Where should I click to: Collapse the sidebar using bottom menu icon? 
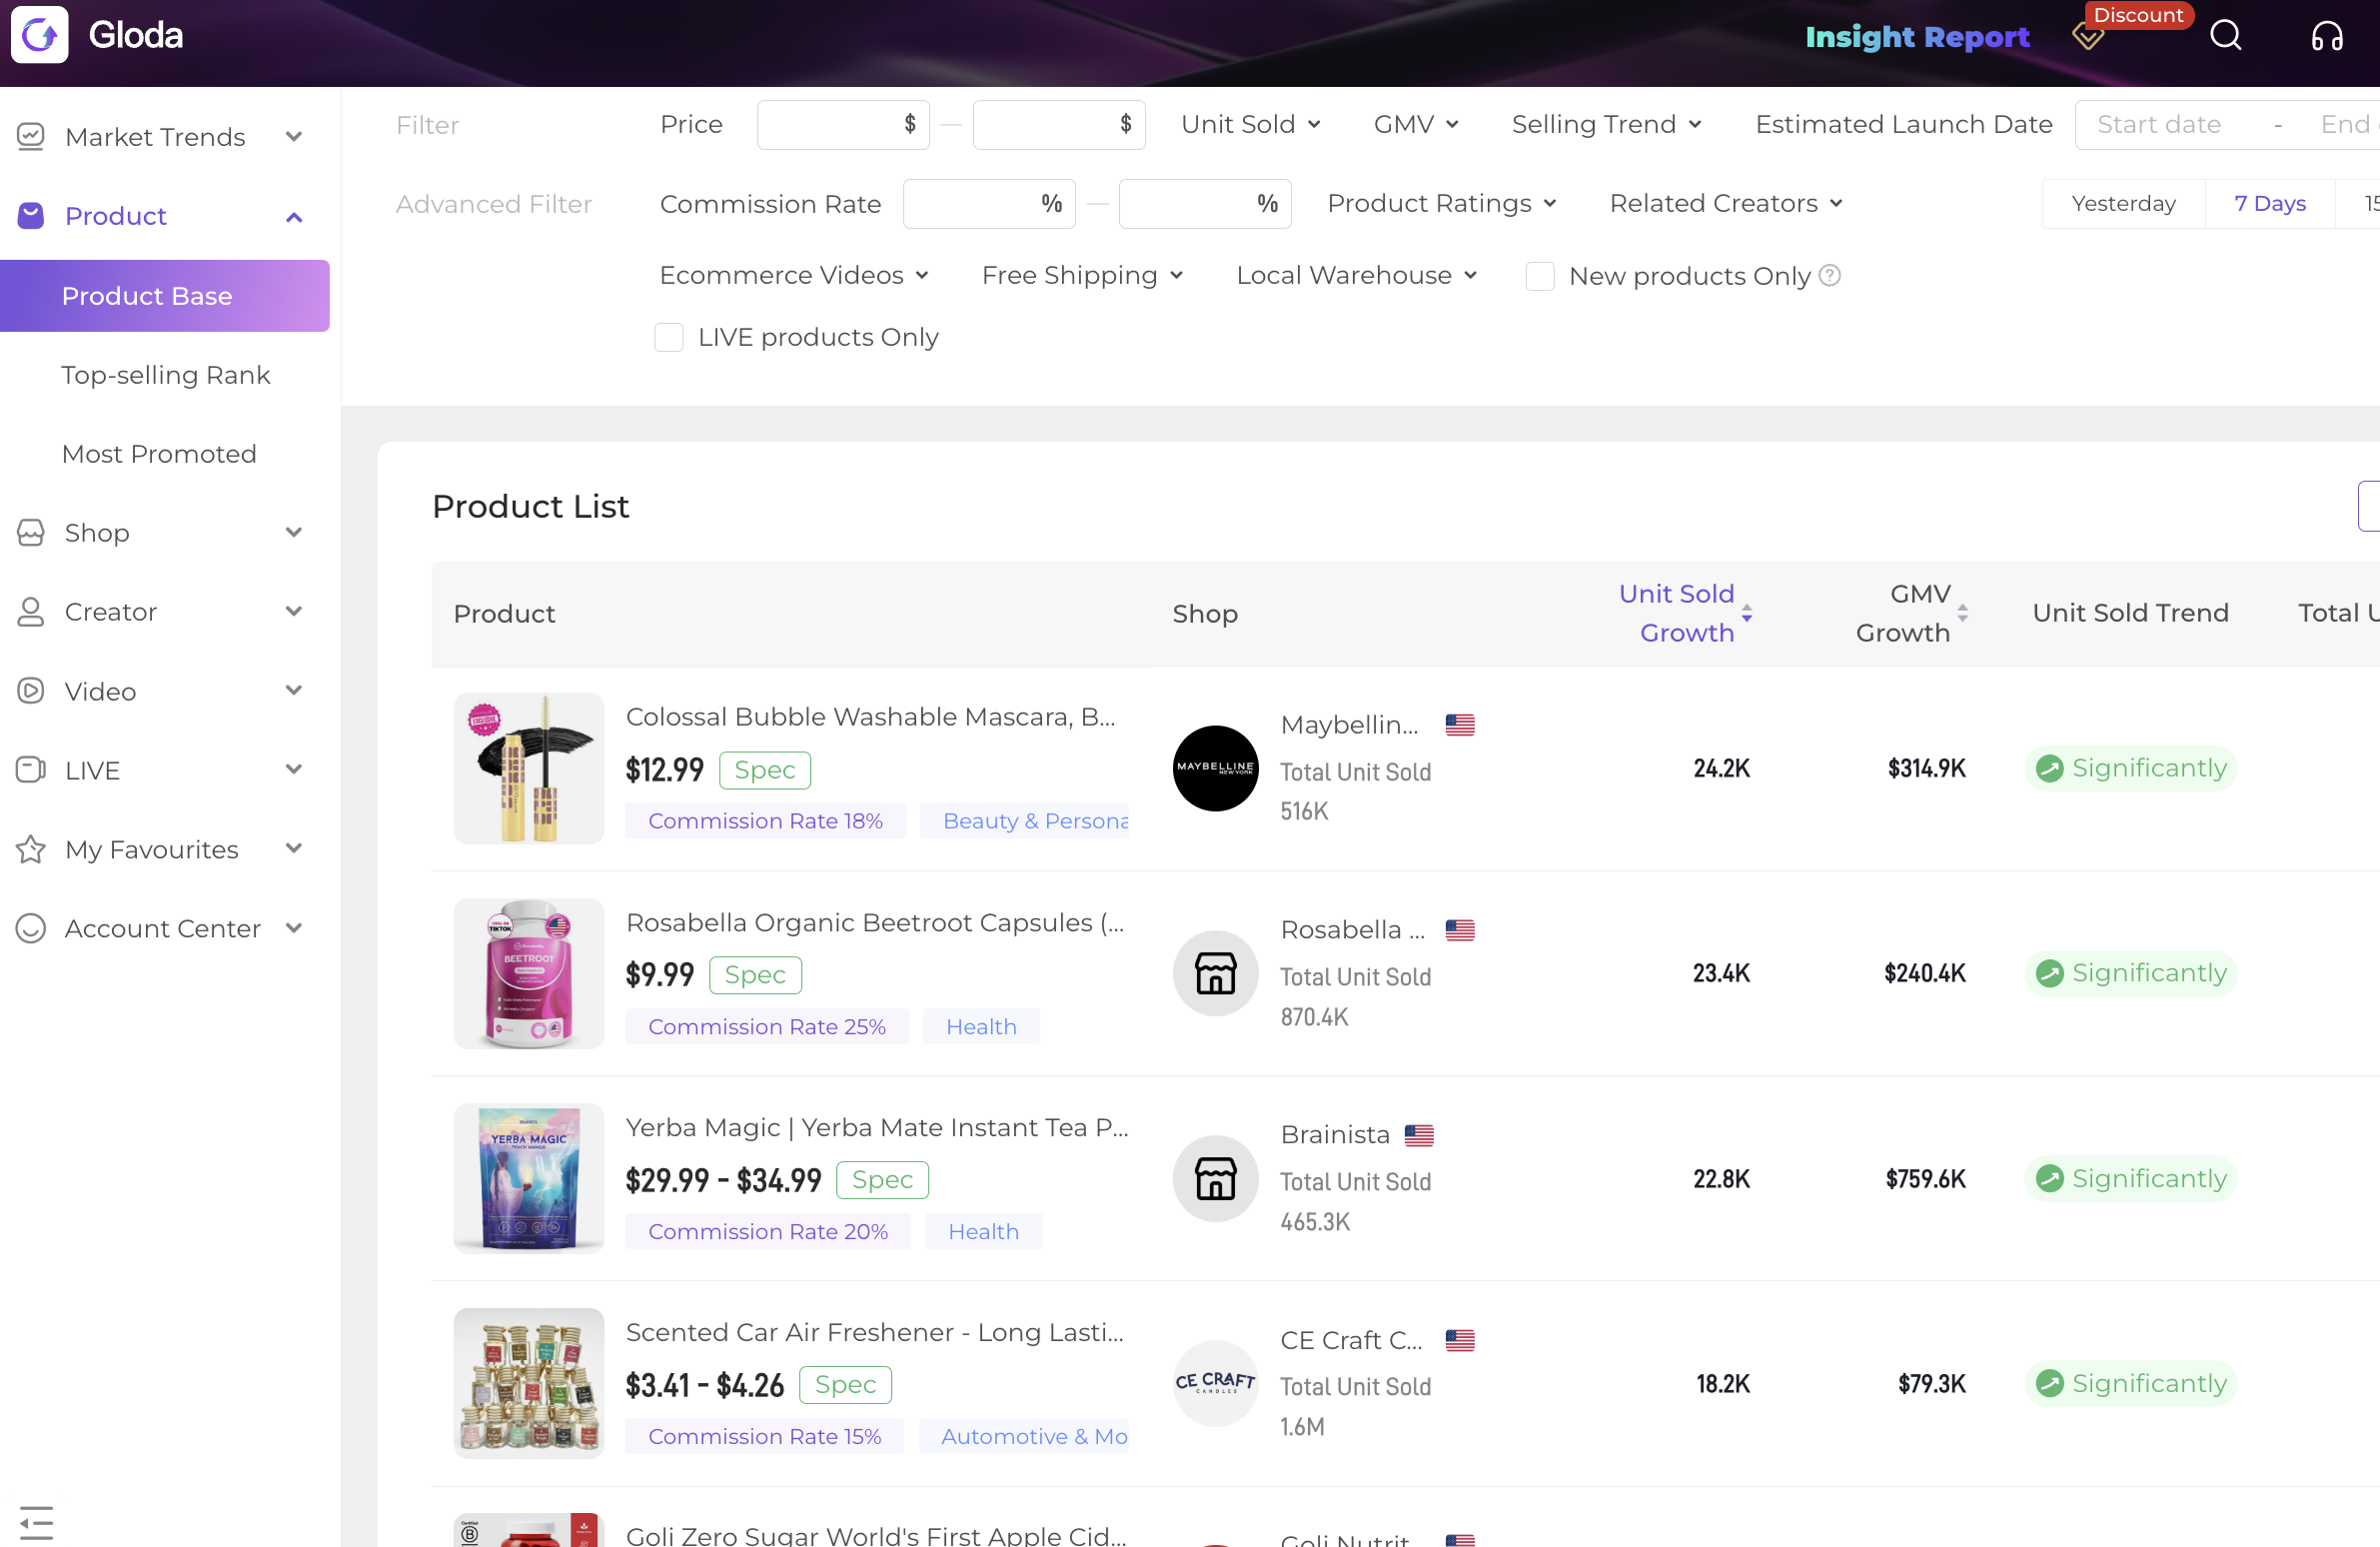pyautogui.click(x=36, y=1522)
